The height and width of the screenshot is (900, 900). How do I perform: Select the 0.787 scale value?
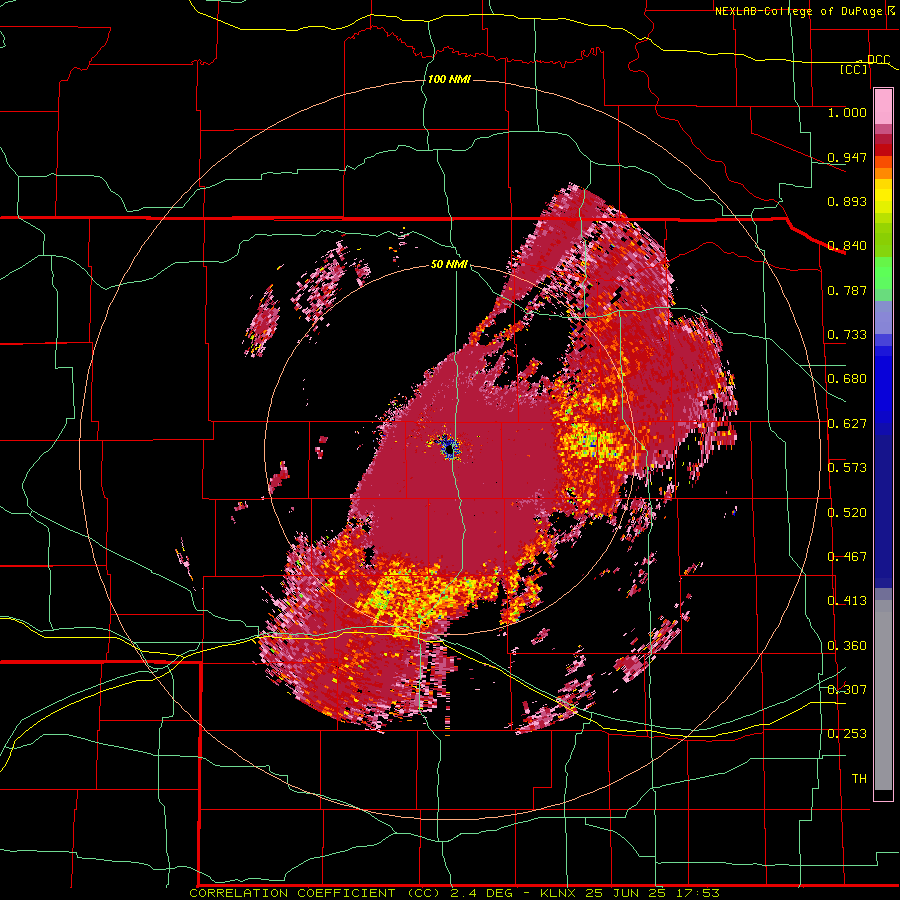coord(847,290)
